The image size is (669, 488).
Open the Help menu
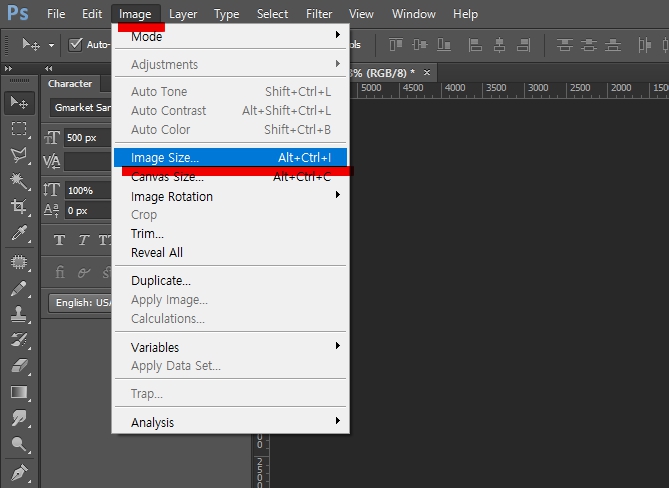pyautogui.click(x=465, y=14)
